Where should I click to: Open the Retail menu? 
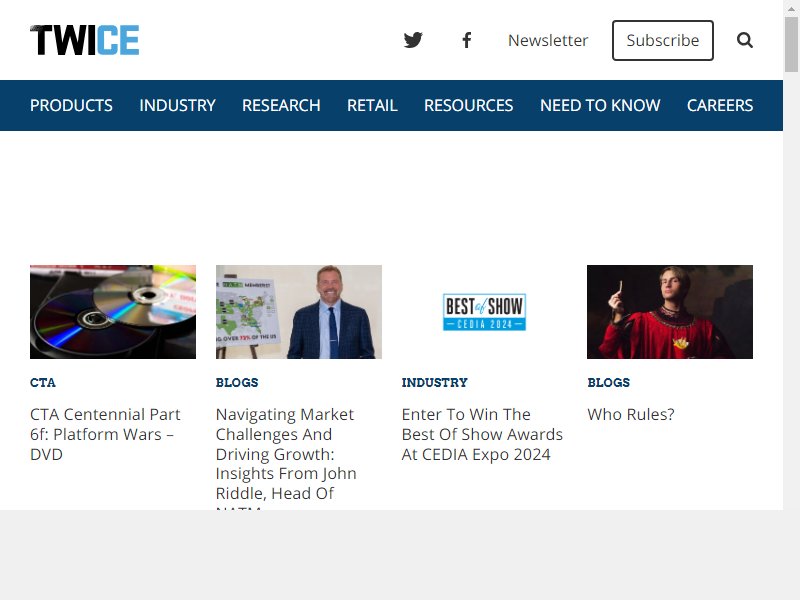tap(372, 105)
